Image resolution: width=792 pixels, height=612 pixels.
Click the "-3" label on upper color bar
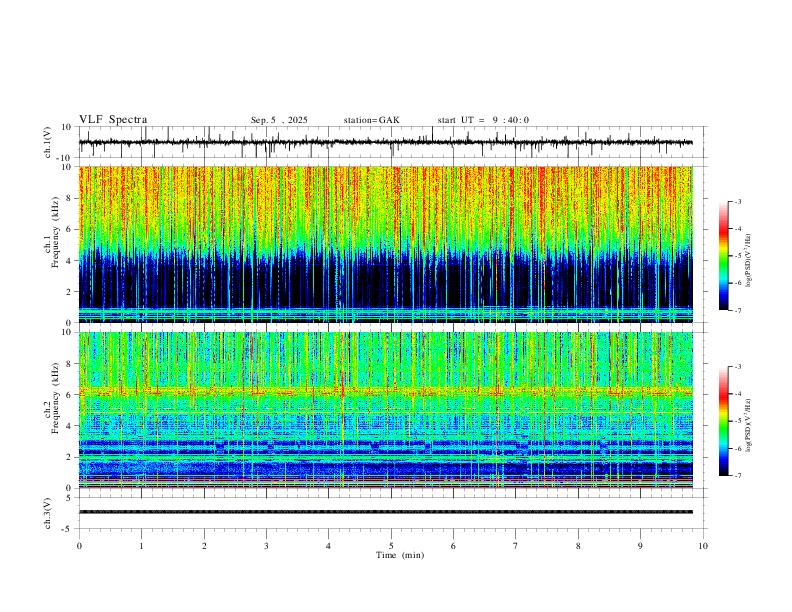point(737,201)
